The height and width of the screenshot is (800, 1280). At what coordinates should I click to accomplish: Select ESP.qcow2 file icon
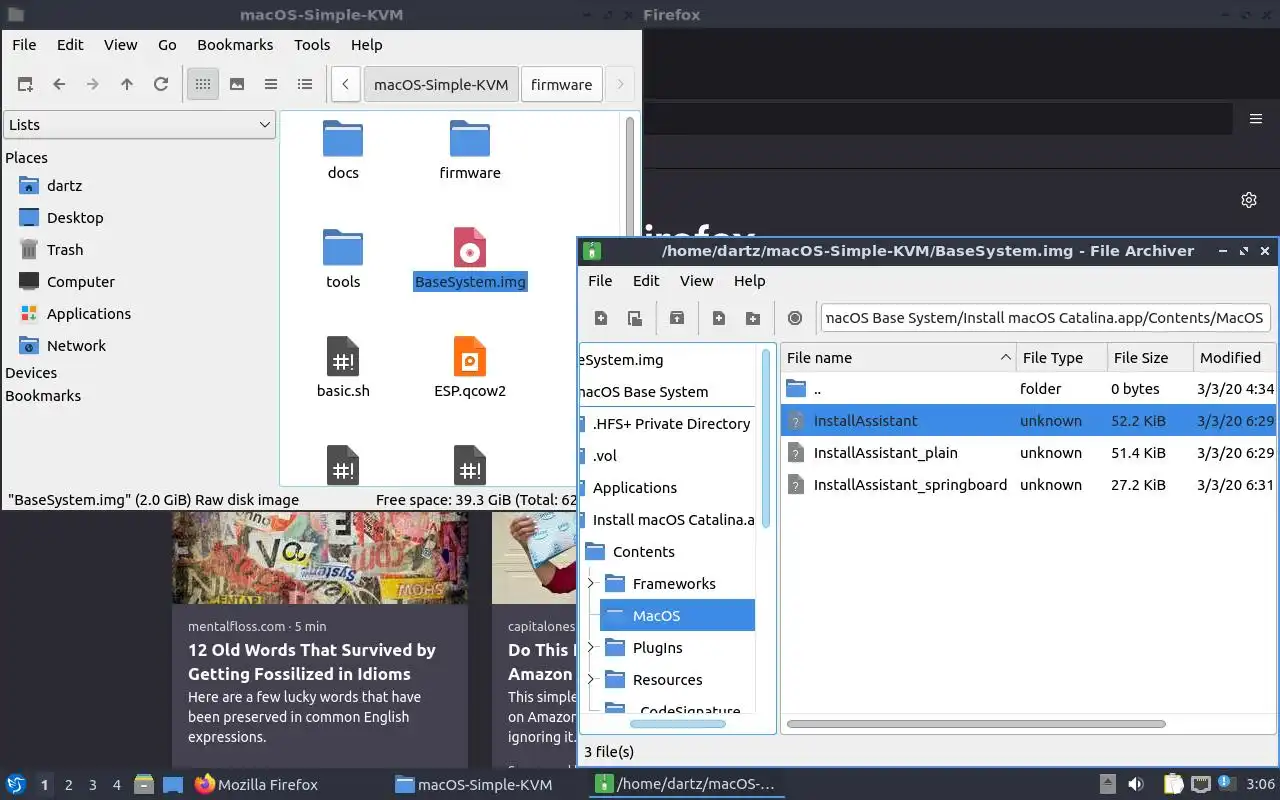coord(470,357)
